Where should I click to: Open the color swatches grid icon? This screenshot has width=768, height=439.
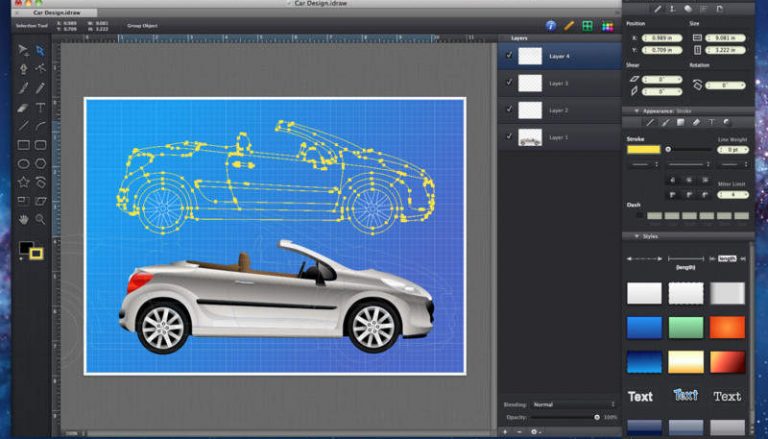[606, 25]
